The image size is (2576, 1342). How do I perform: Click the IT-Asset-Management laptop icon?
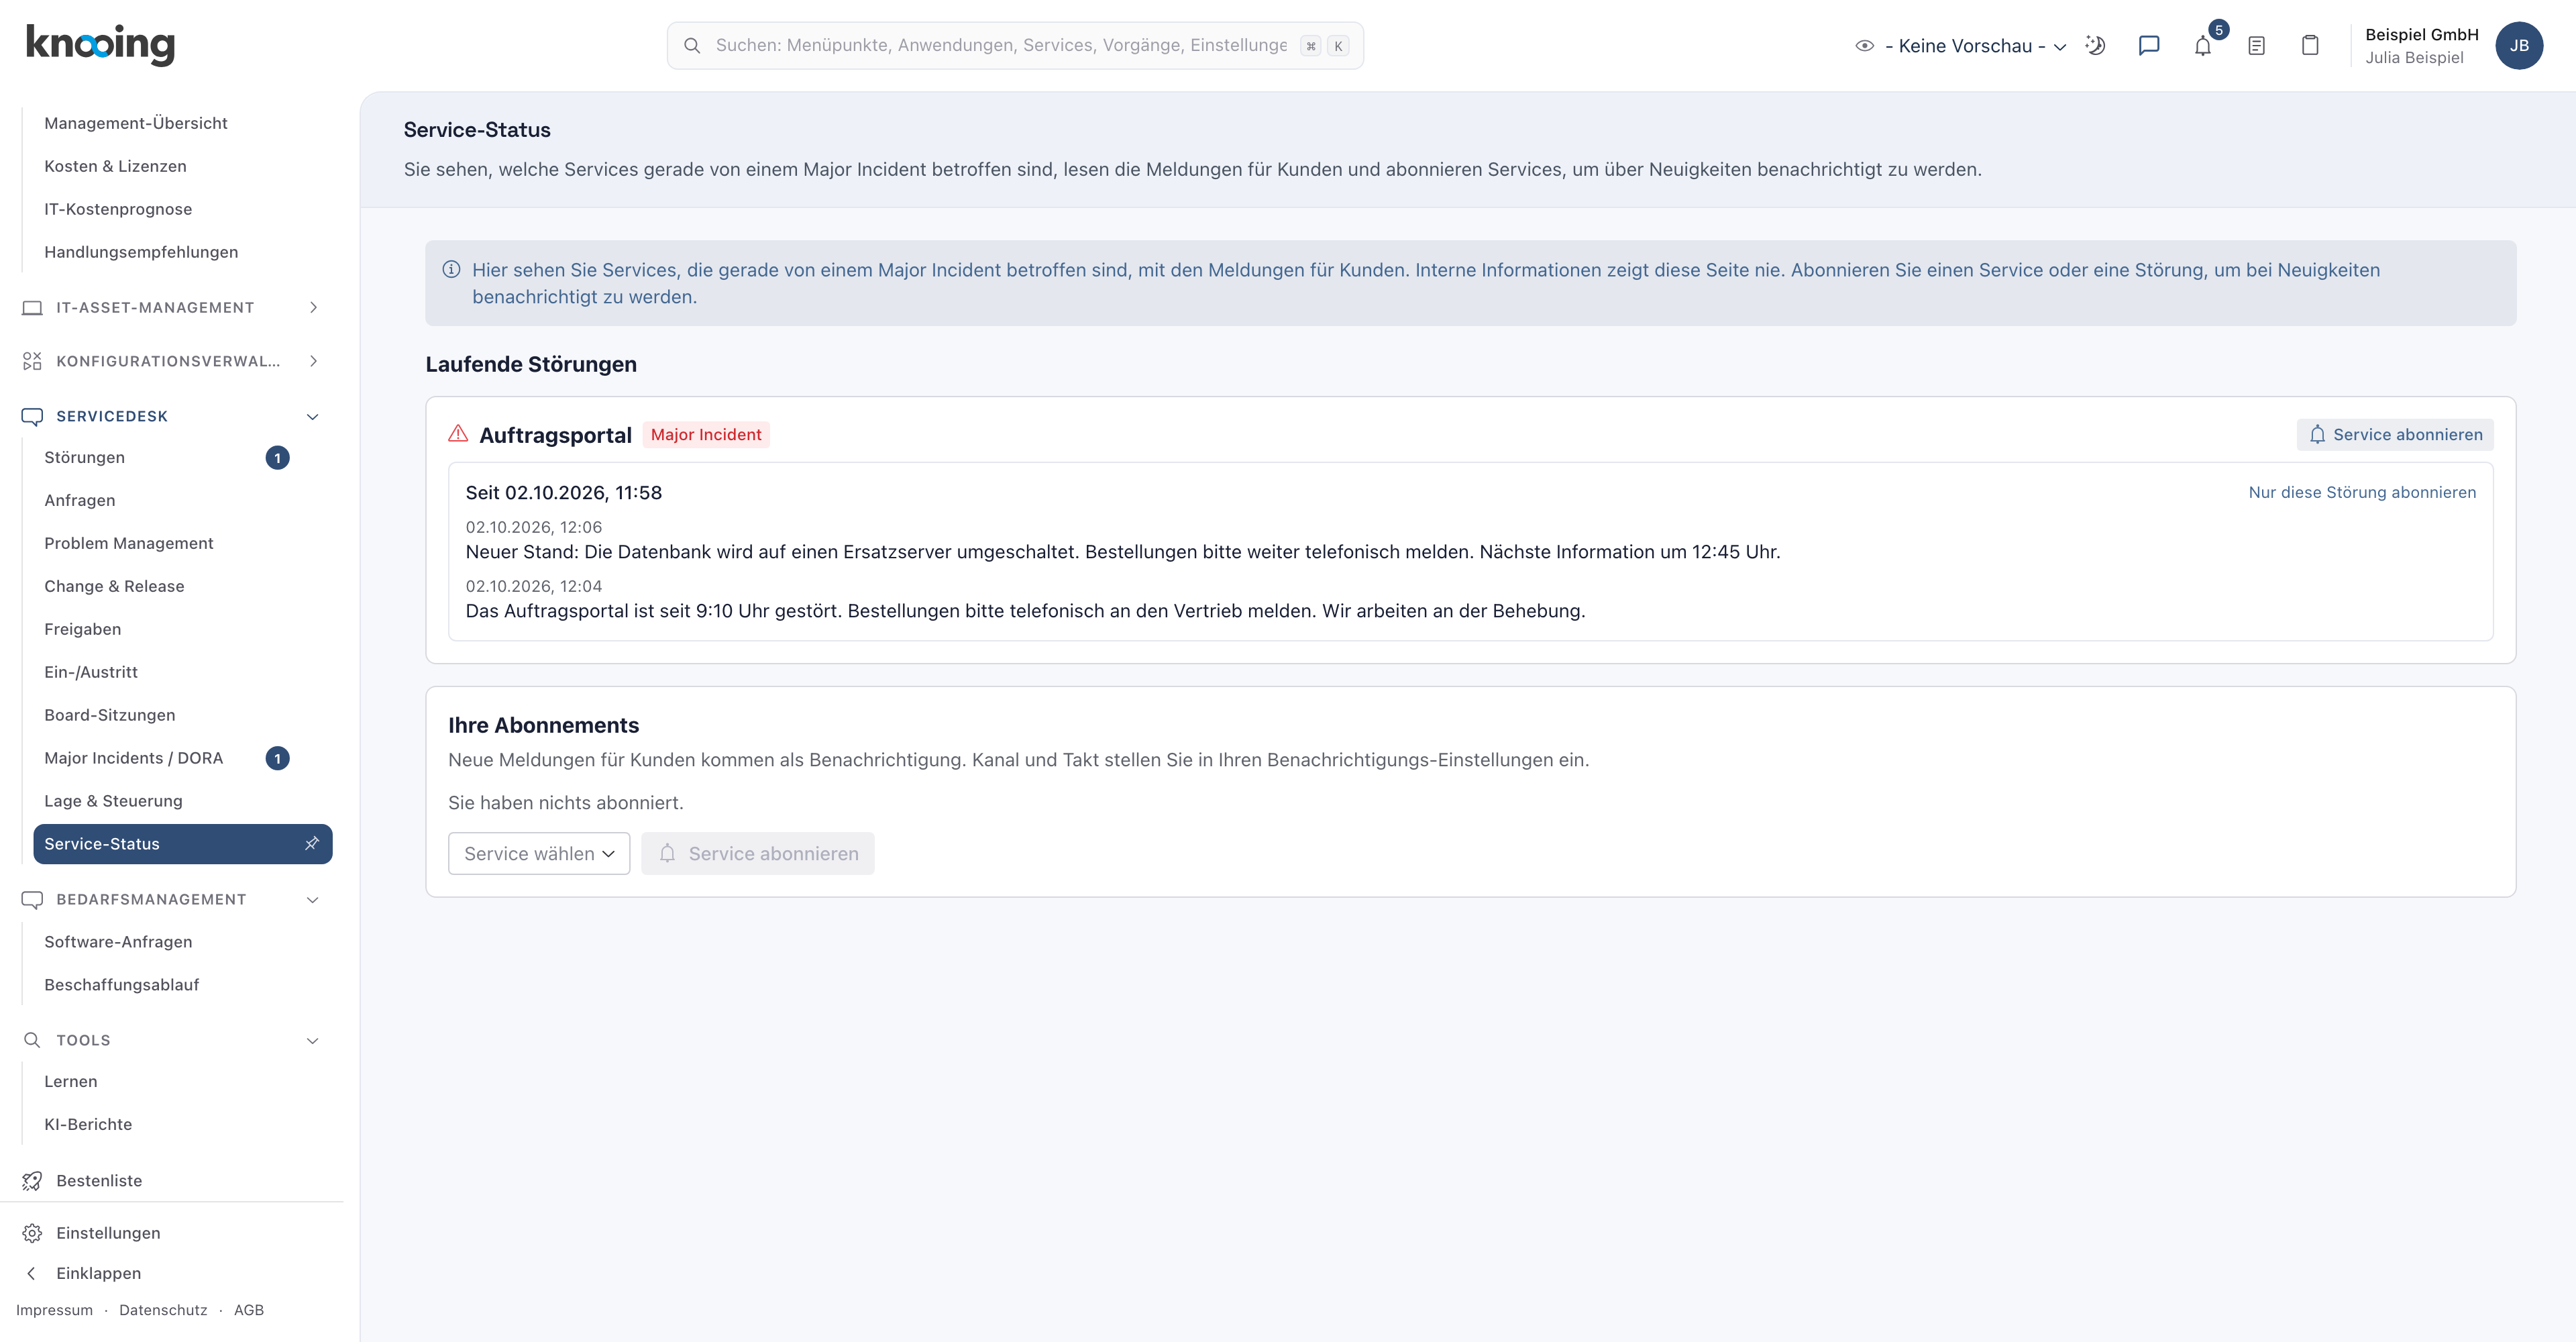(32, 307)
